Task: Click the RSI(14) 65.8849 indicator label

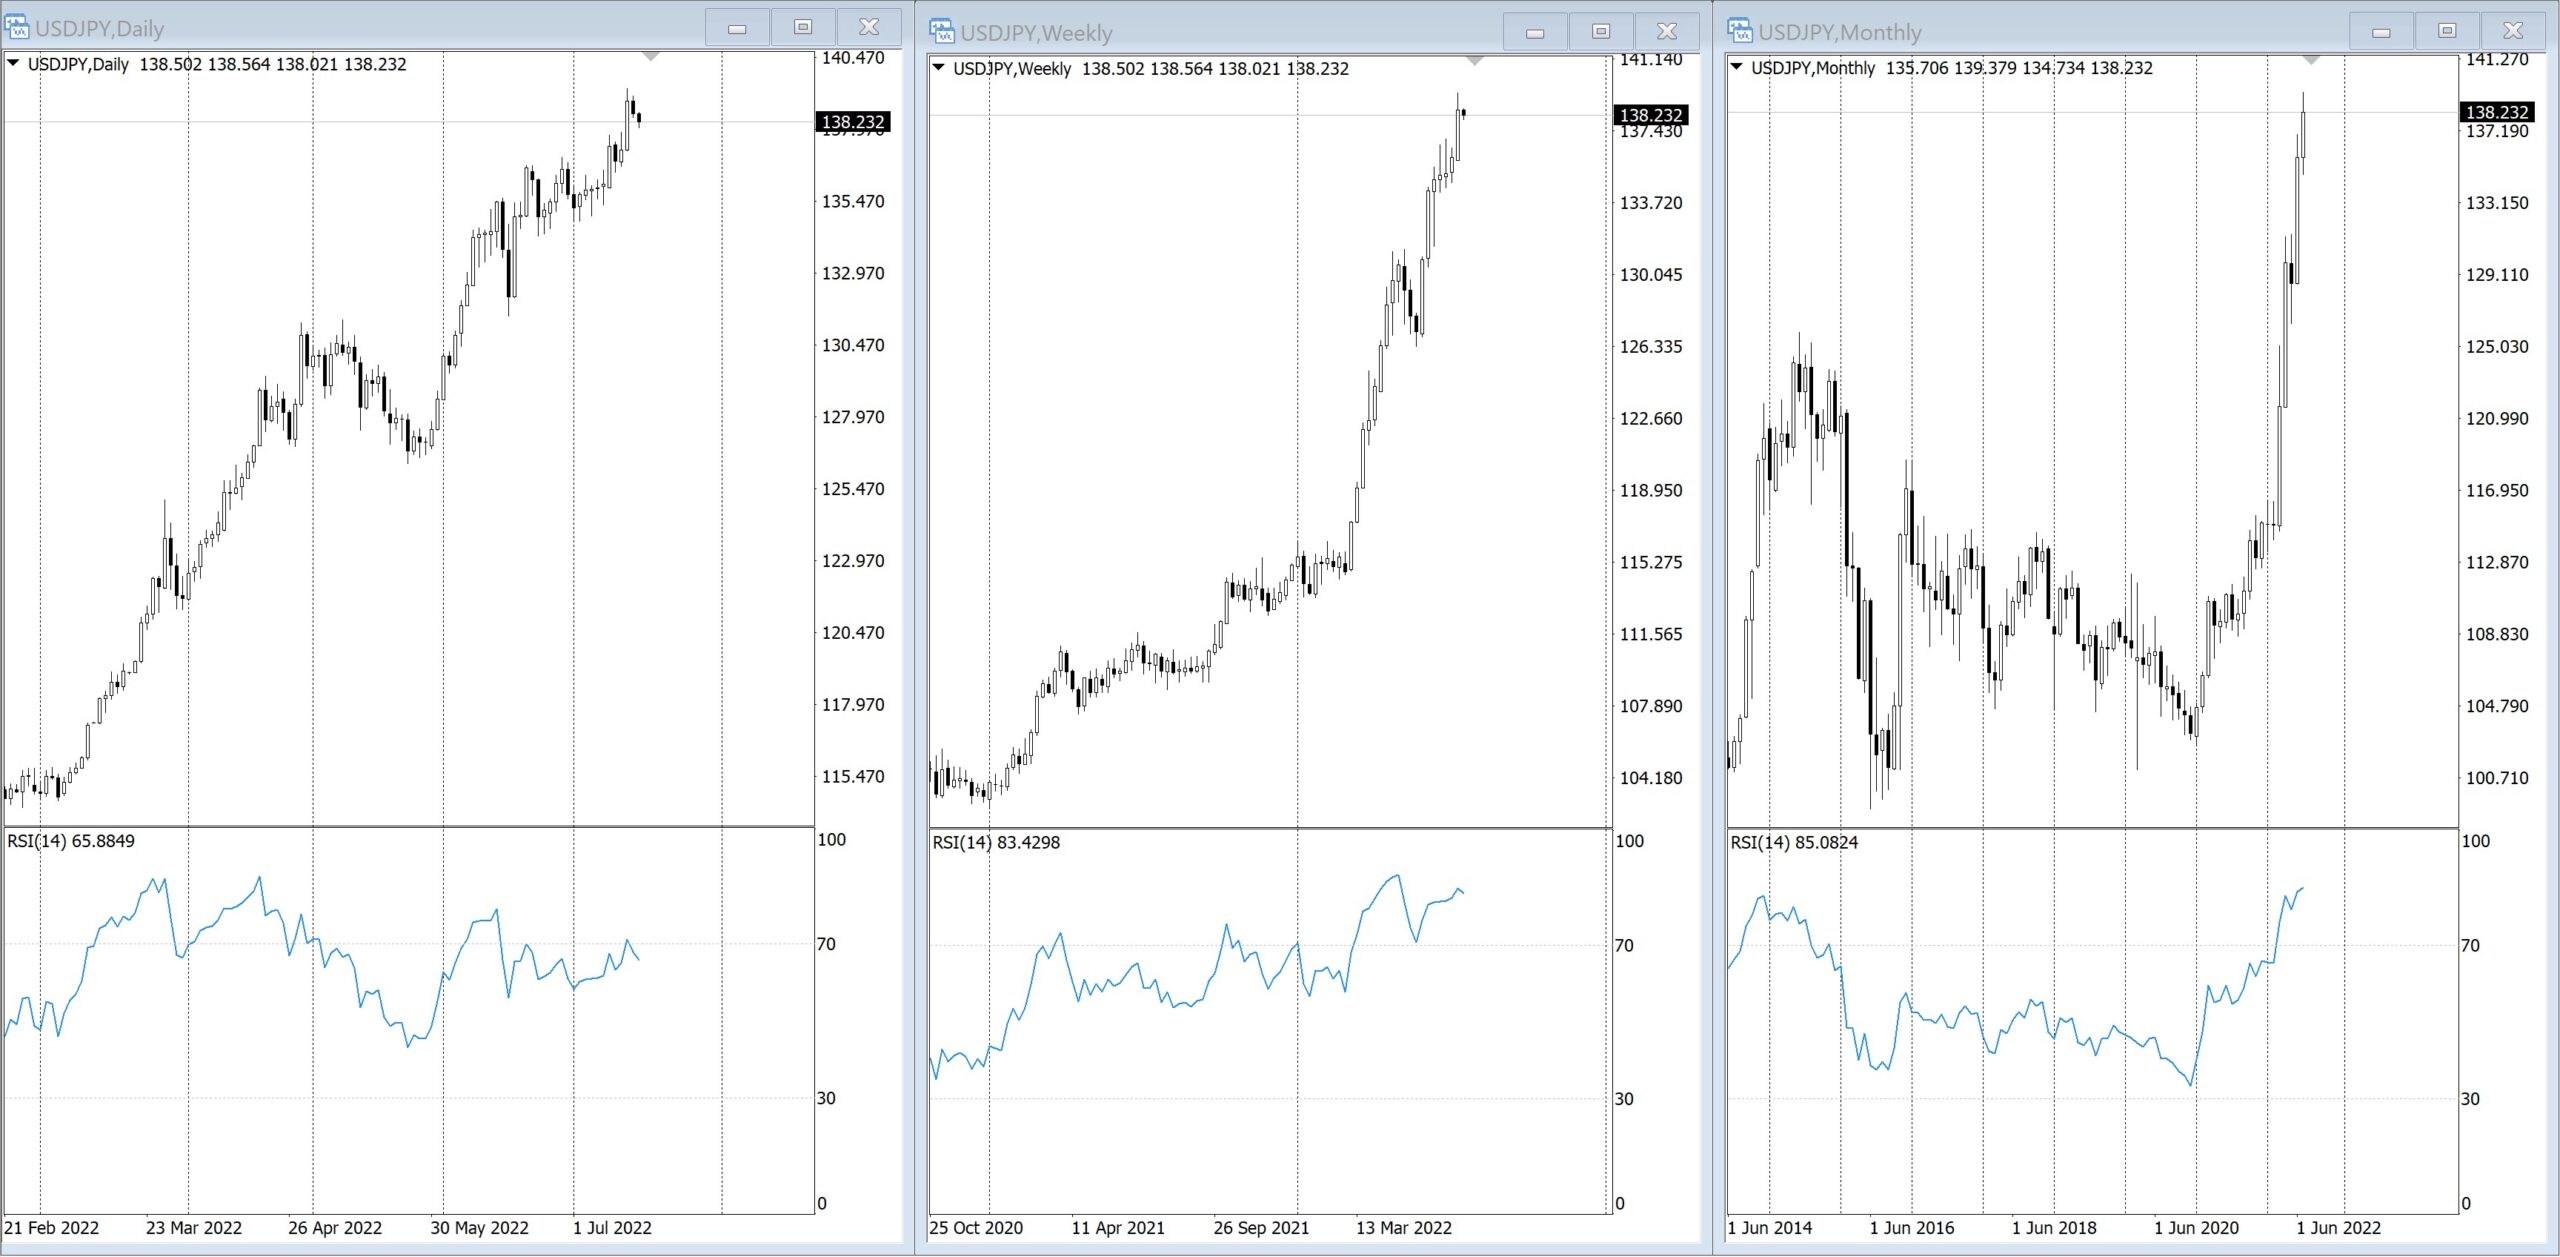Action: (x=71, y=841)
